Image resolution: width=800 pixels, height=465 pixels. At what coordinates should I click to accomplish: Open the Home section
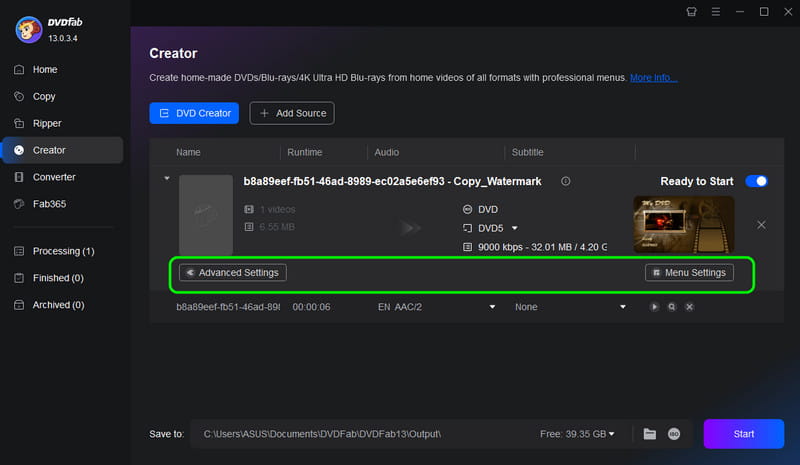45,69
